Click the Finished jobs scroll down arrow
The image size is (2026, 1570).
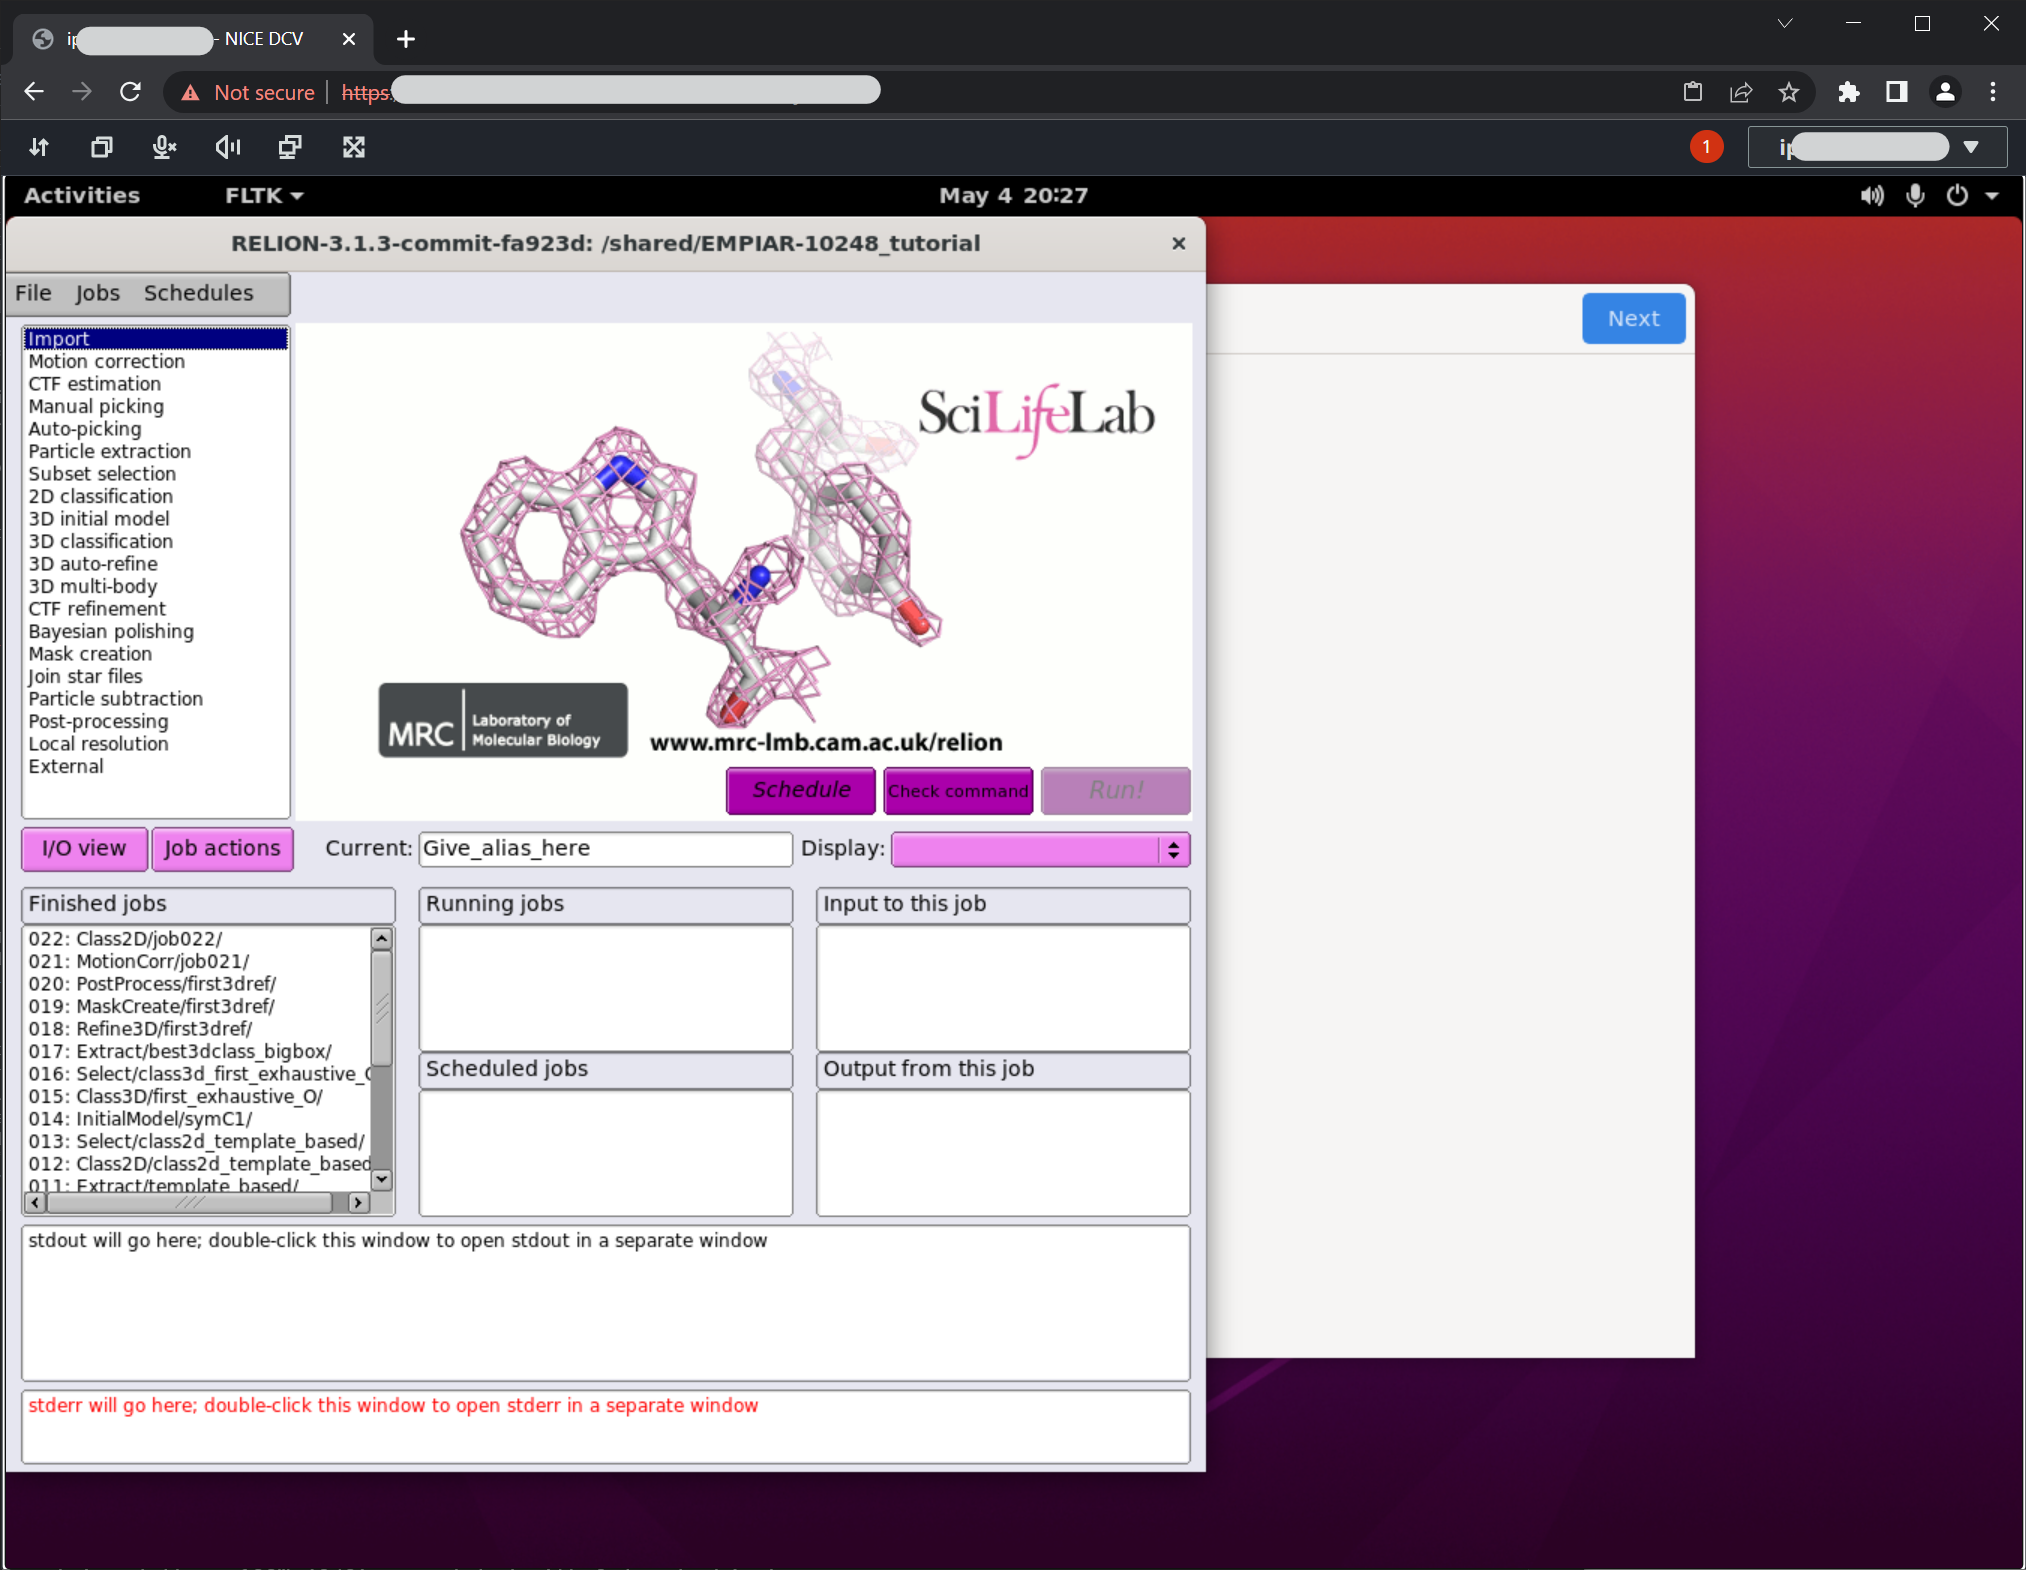coord(381,1179)
